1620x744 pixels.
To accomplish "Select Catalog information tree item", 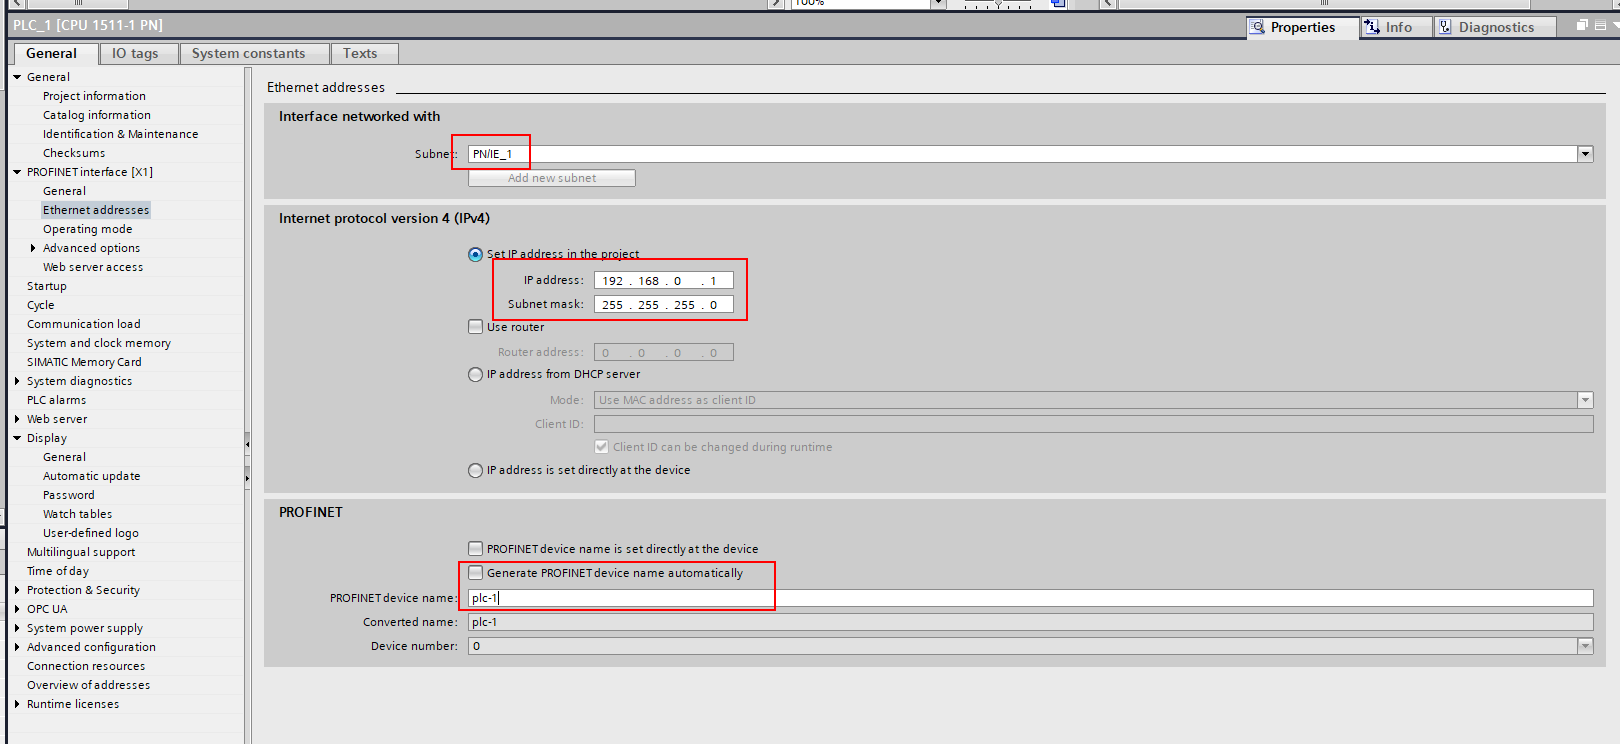I will coord(97,115).
